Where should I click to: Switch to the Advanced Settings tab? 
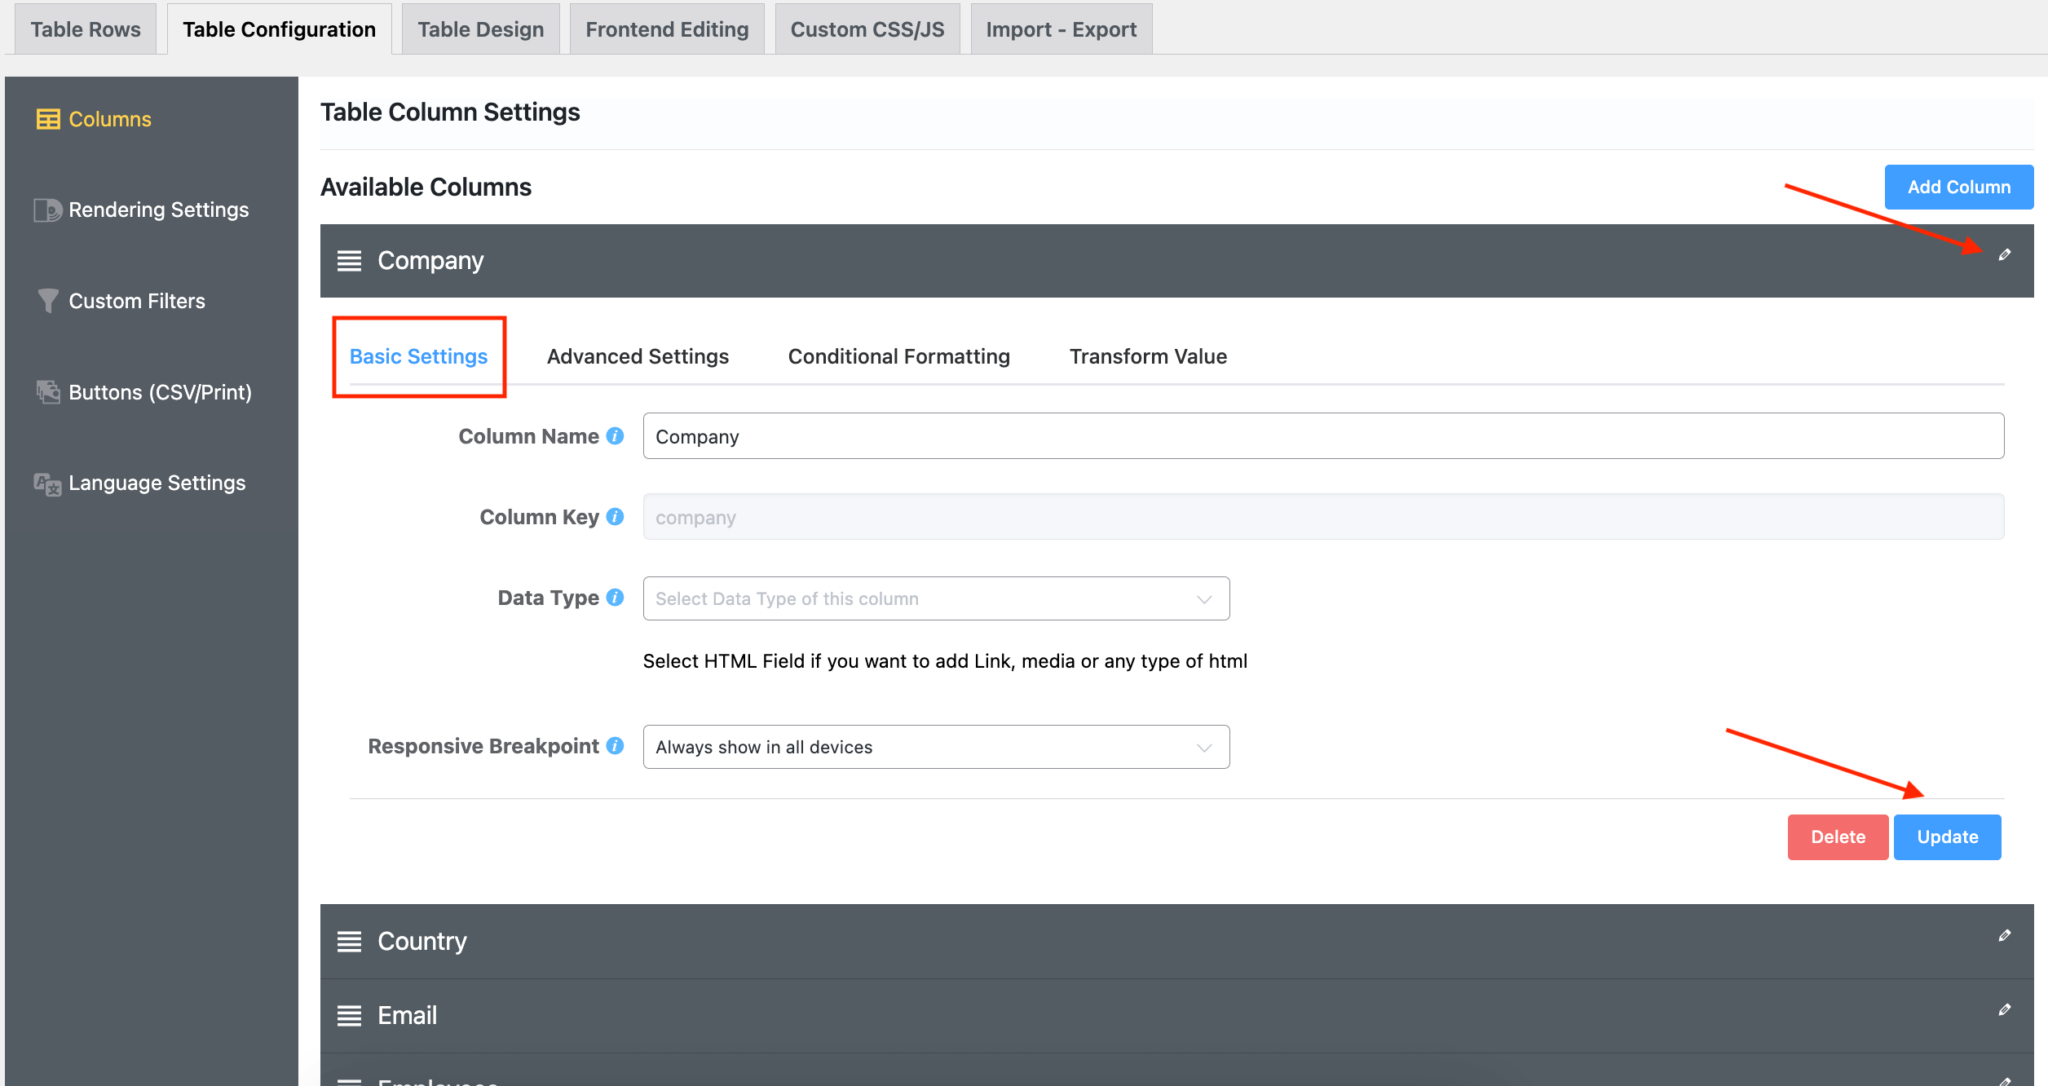click(x=637, y=356)
